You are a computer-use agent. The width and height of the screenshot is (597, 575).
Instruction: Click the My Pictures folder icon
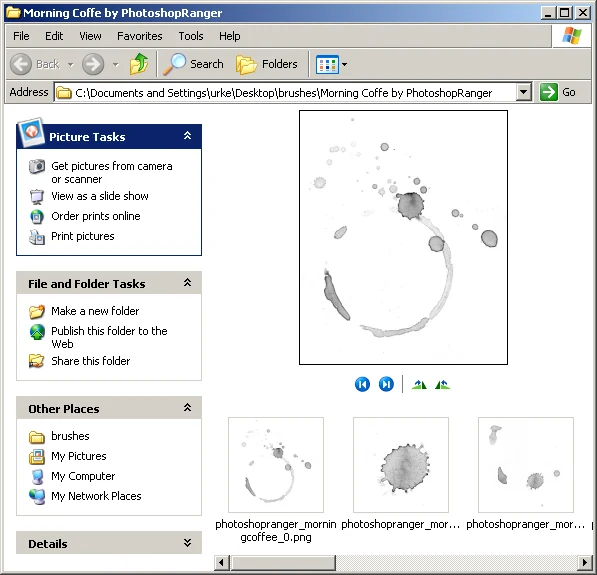click(37, 457)
